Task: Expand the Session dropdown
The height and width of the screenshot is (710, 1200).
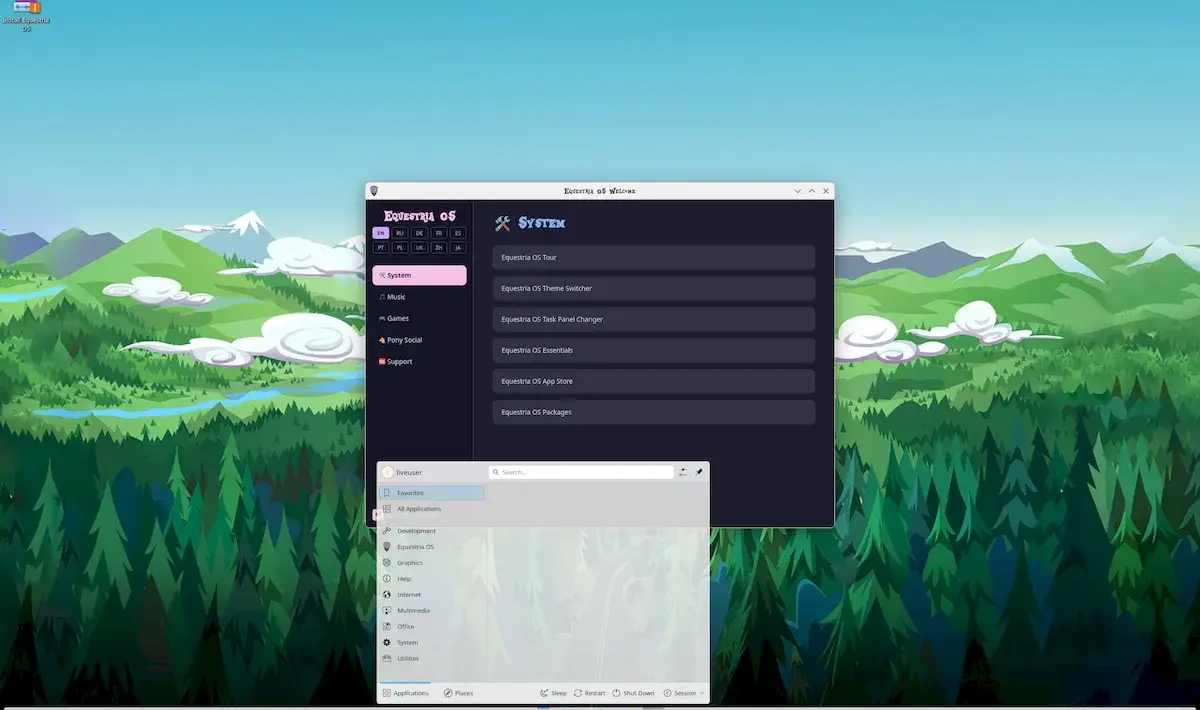Action: (x=684, y=693)
